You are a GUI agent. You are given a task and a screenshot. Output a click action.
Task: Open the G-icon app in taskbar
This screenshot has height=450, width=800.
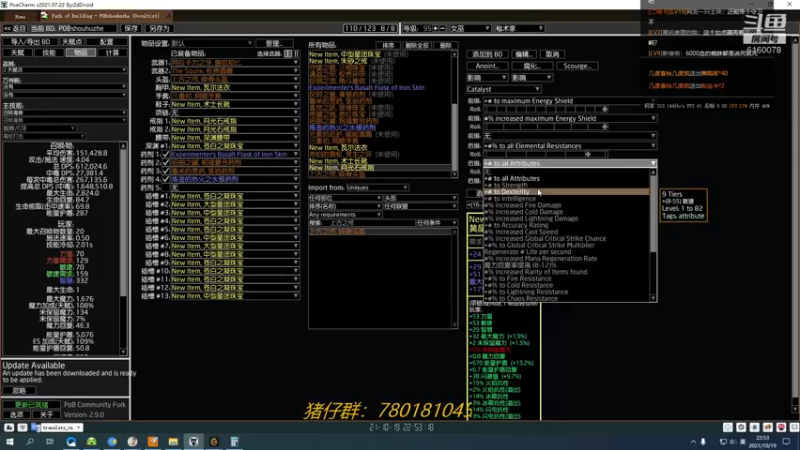coord(214,441)
